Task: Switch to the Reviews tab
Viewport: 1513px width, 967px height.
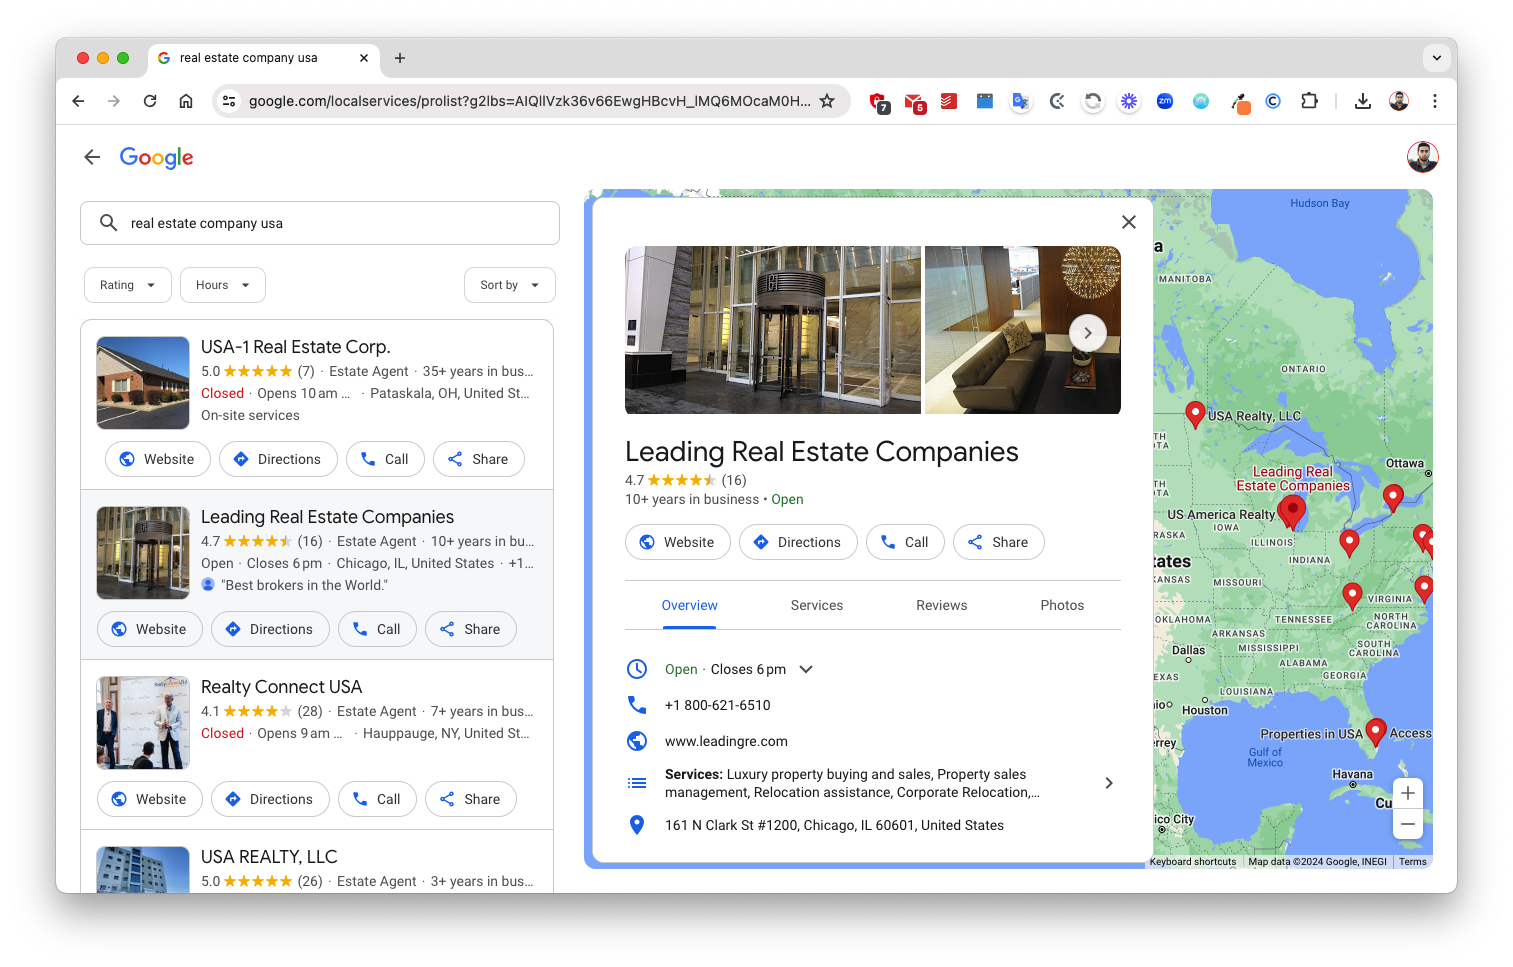Action: click(x=941, y=605)
